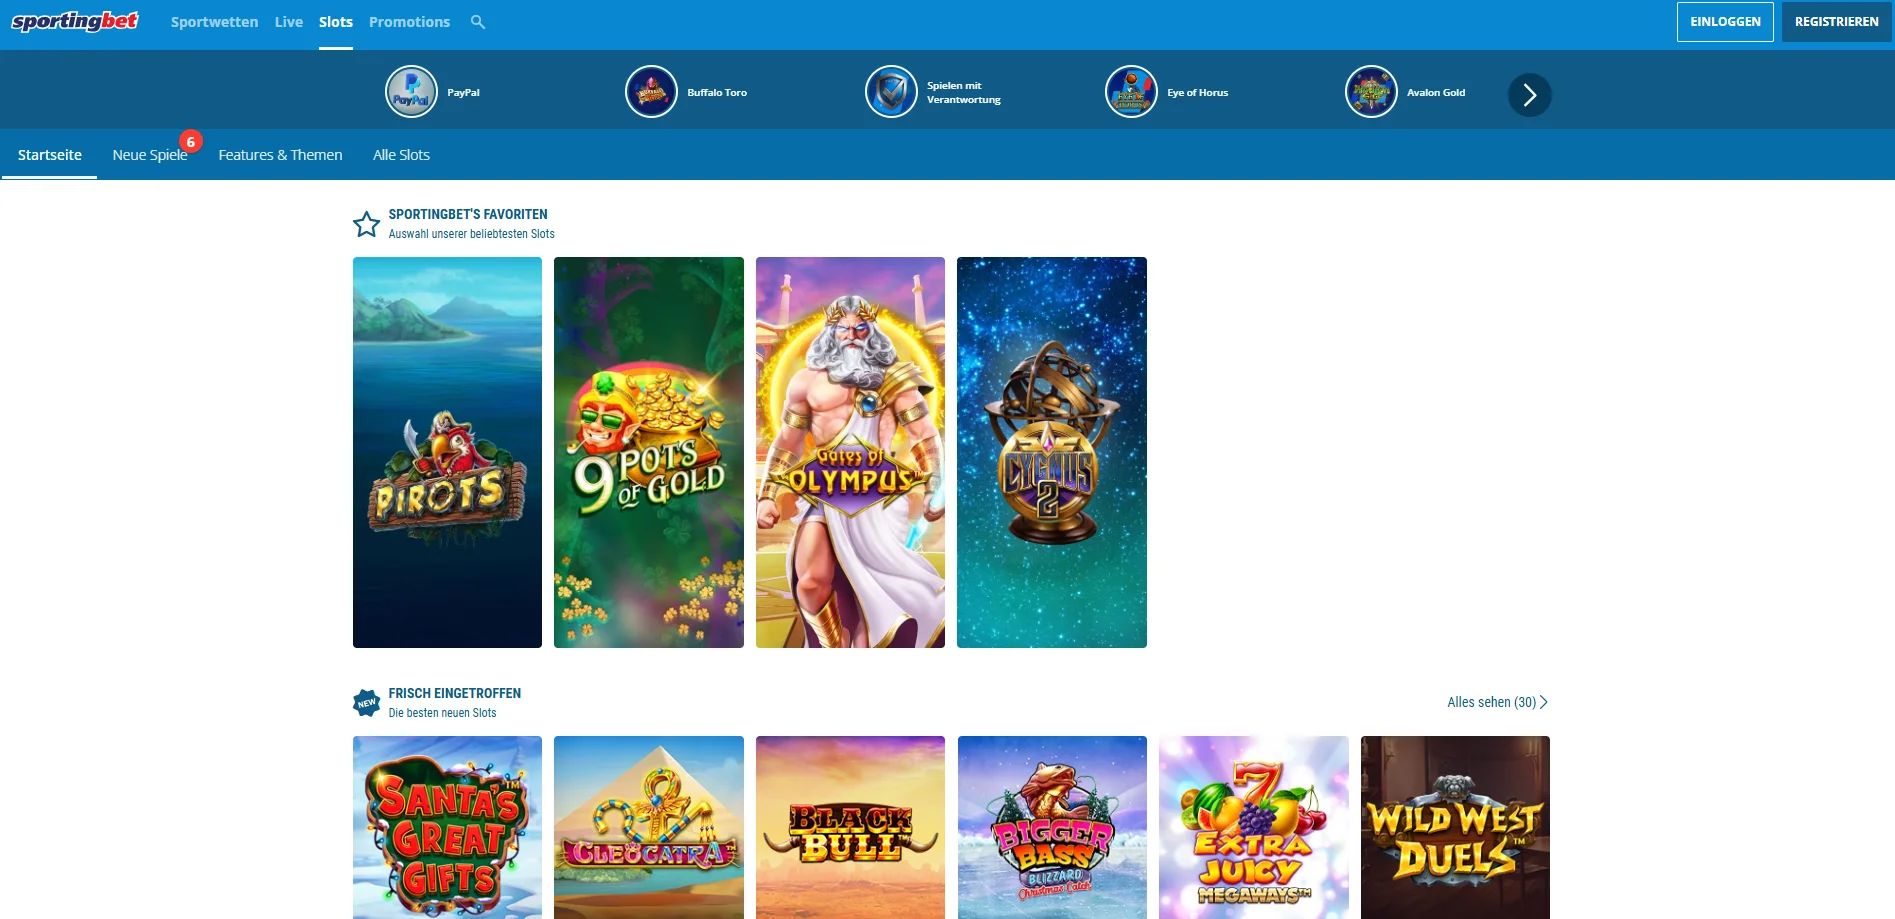The width and height of the screenshot is (1895, 919).
Task: Click the Spielen mit Verantwortung label text
Action: tap(963, 92)
